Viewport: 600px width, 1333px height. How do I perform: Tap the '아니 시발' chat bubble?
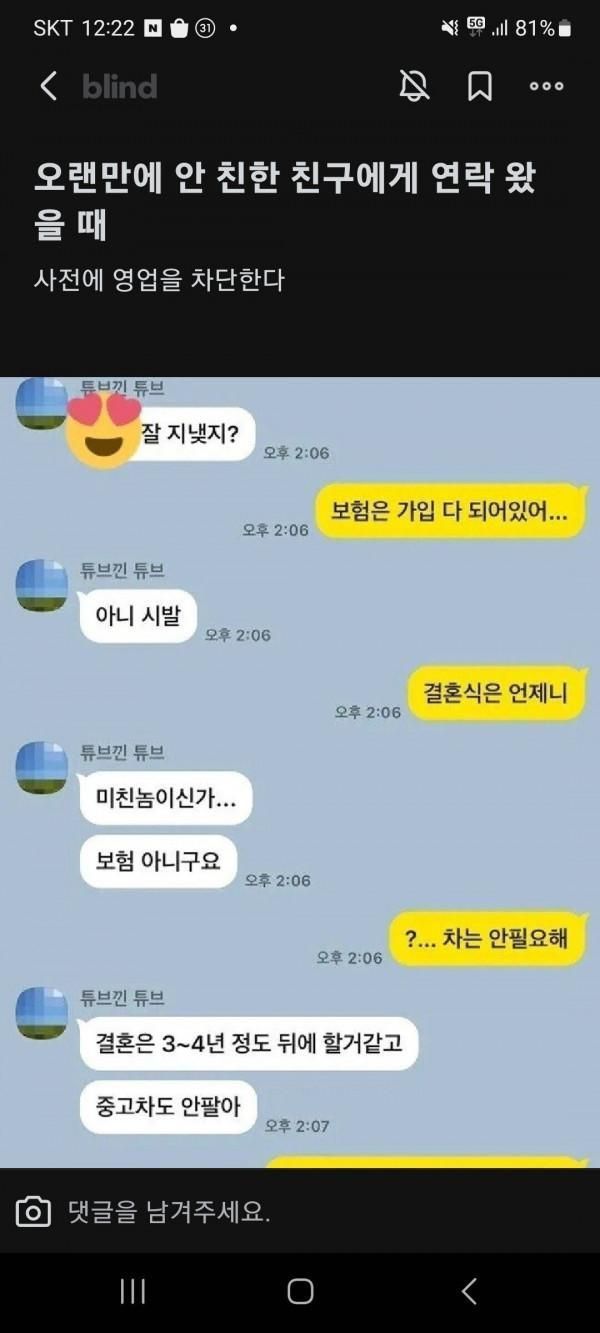[x=138, y=616]
